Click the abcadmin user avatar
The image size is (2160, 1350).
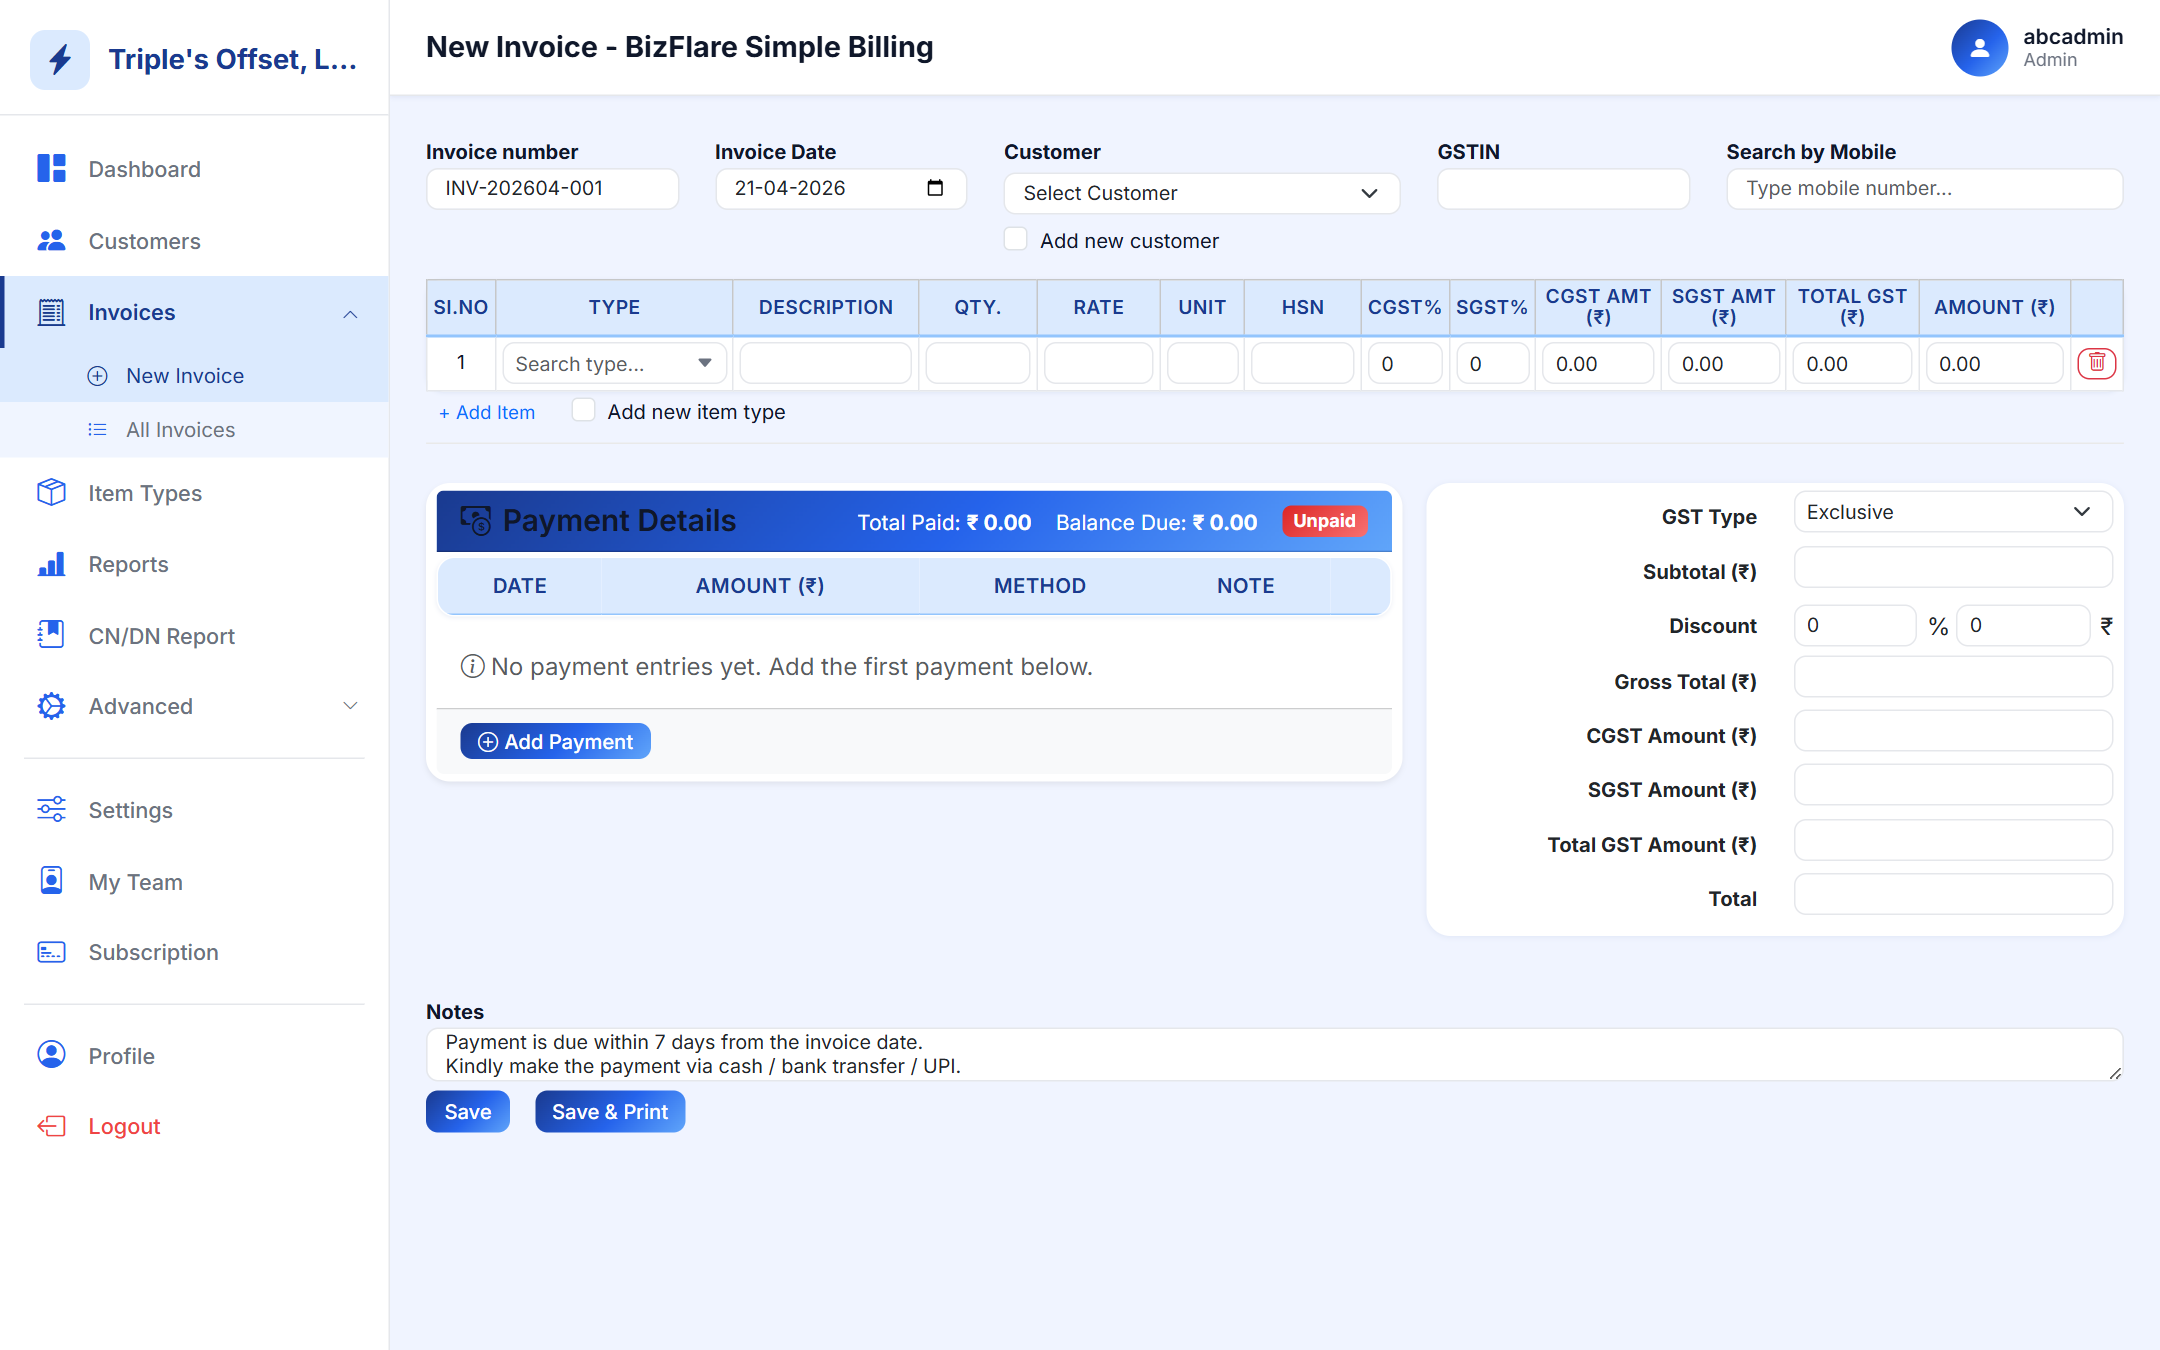tap(1979, 48)
